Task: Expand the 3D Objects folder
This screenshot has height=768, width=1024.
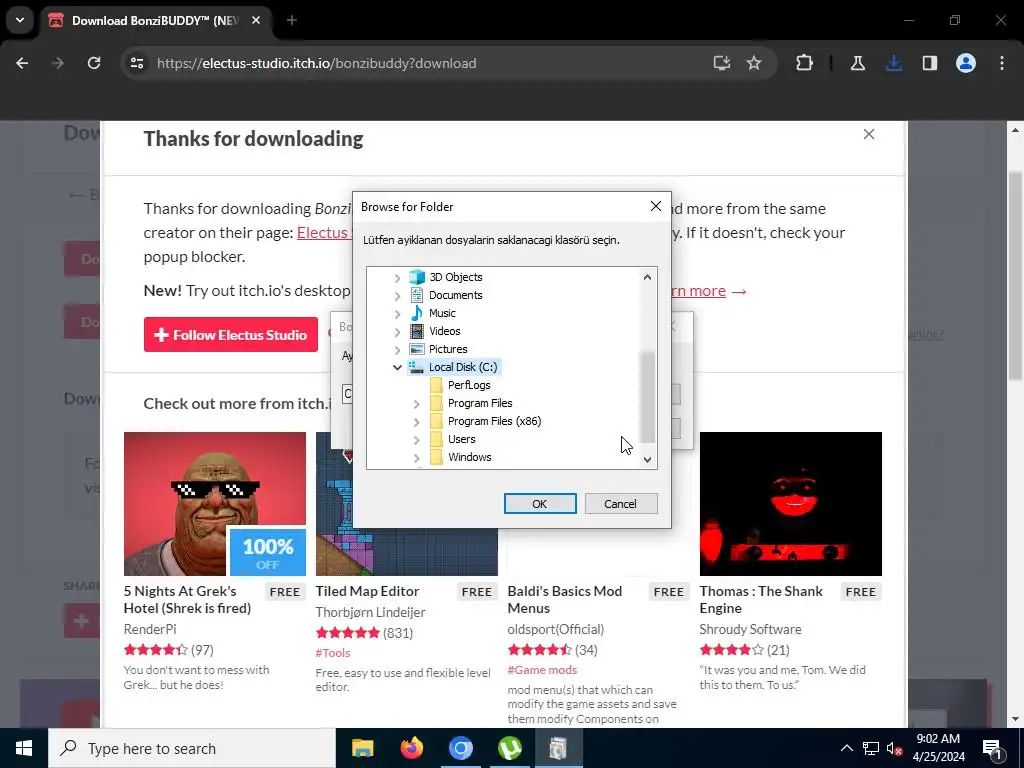Action: coord(397,278)
